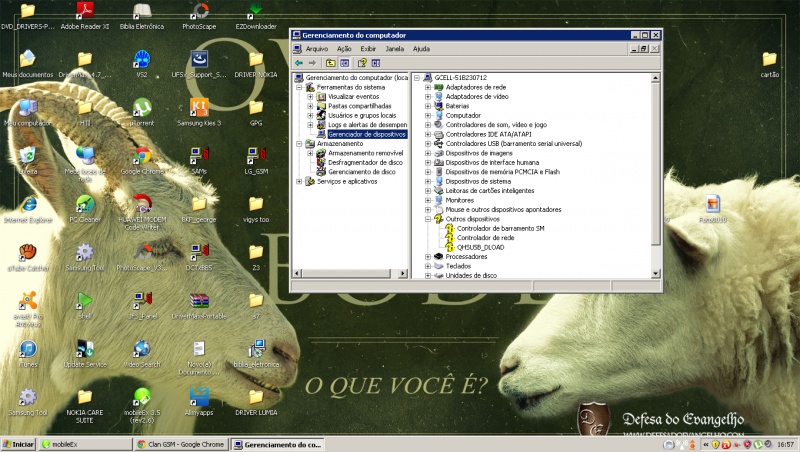Open the Exibir menu
This screenshot has width=800, height=452.
click(368, 49)
